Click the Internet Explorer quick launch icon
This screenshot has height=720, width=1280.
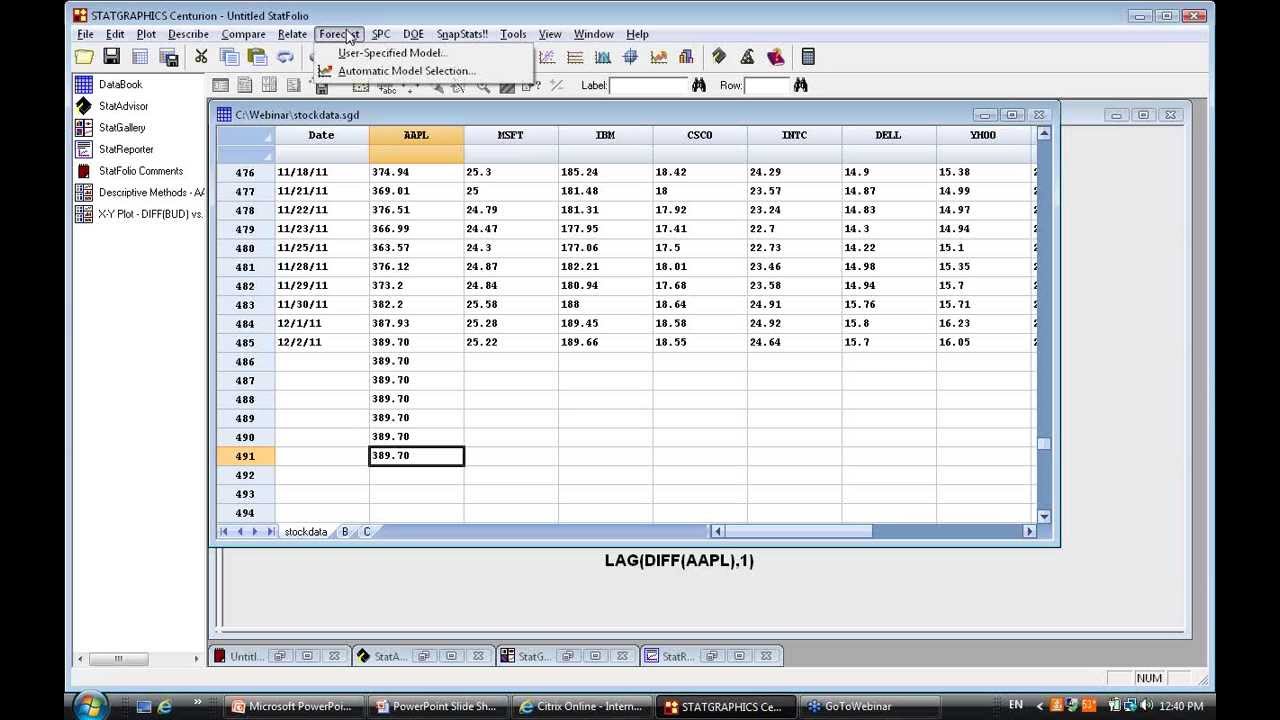(165, 706)
